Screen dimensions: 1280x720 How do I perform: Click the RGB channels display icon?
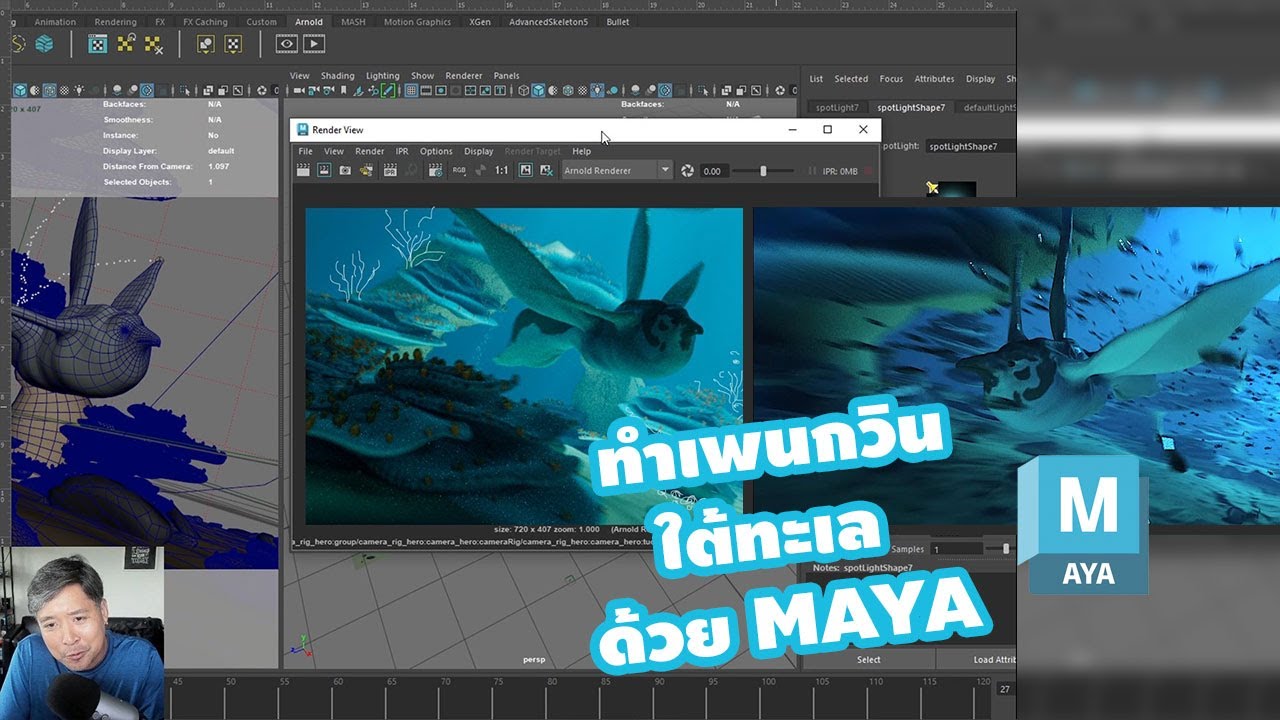point(459,170)
